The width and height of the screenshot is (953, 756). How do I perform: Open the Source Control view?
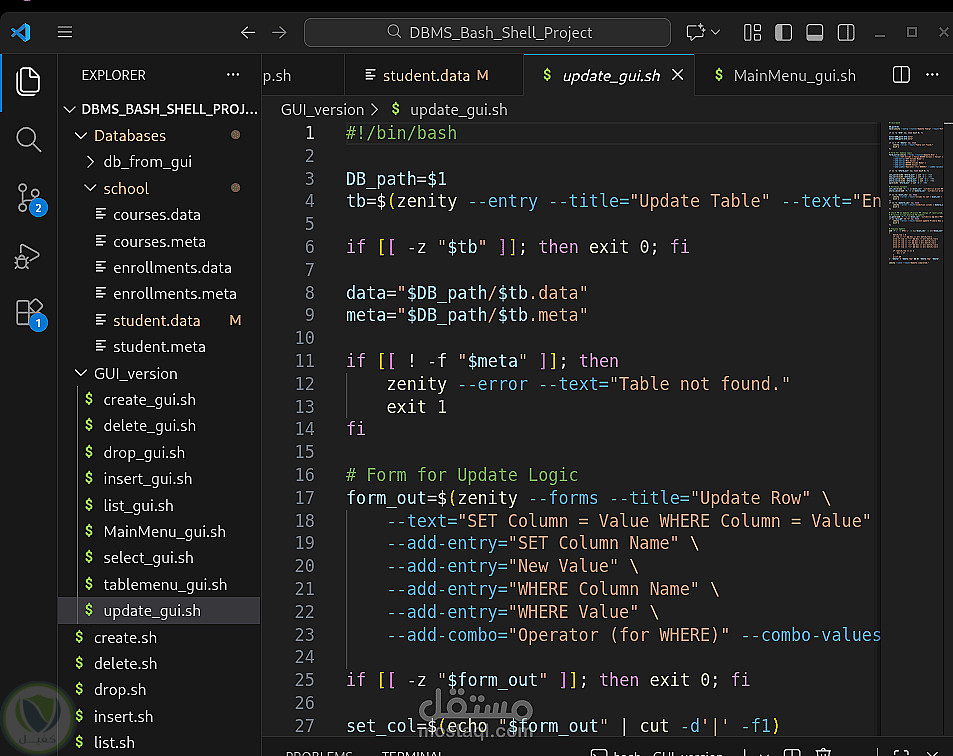[x=28, y=198]
